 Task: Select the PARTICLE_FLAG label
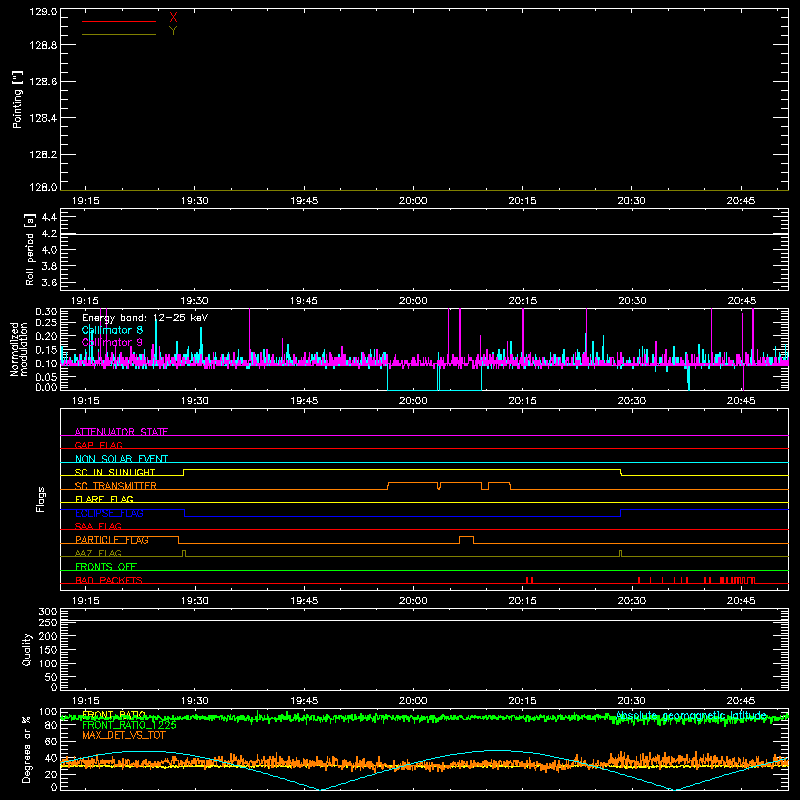(112, 540)
